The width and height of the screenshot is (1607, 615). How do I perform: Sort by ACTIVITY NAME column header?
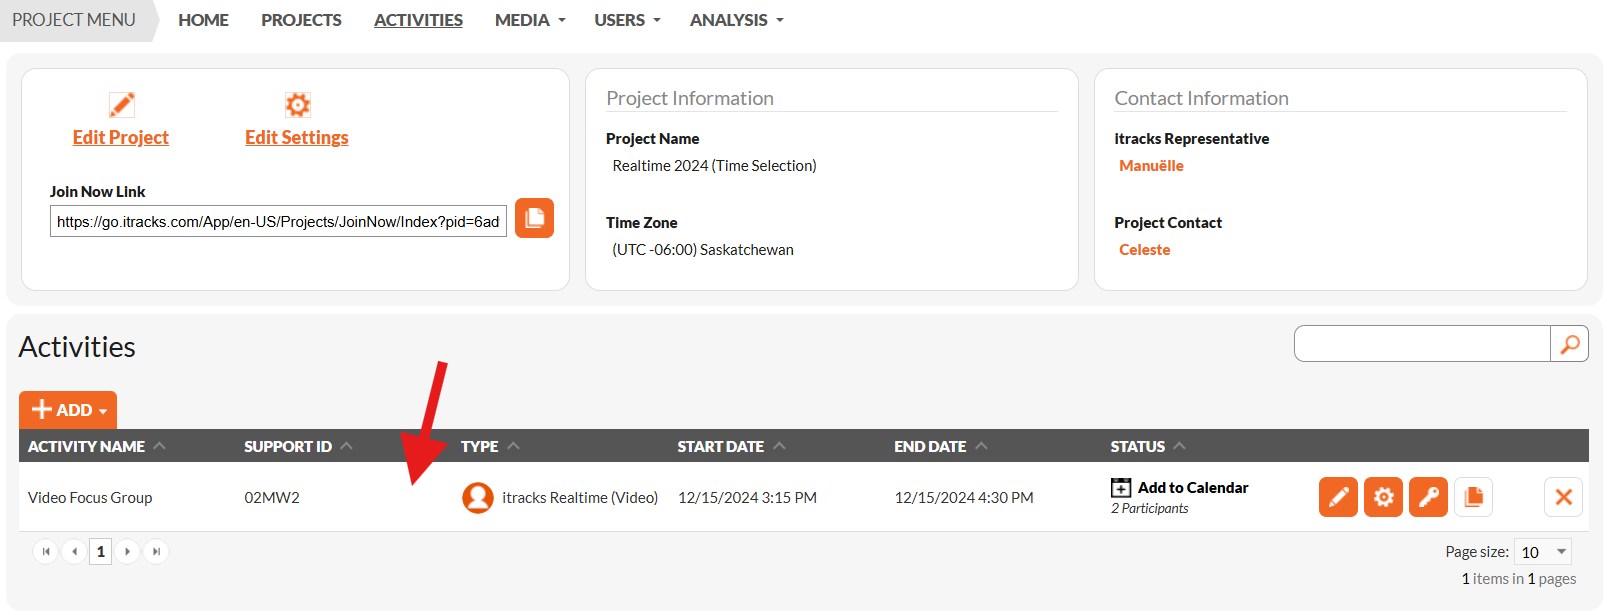87,446
